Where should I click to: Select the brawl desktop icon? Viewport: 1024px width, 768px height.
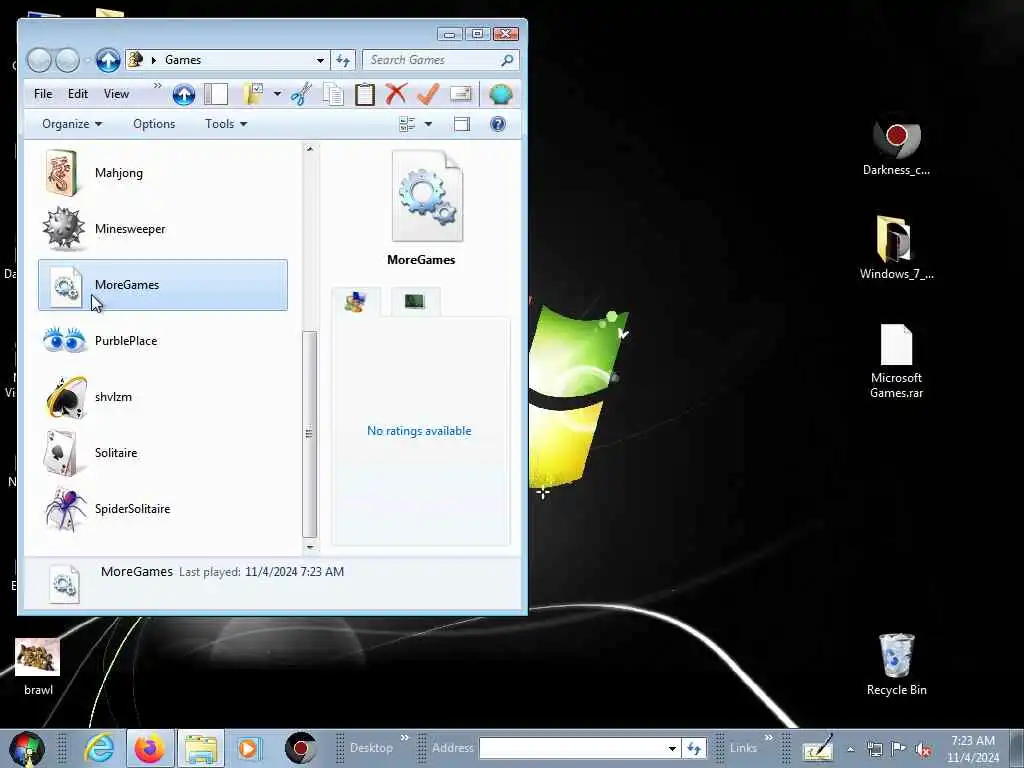(x=38, y=667)
